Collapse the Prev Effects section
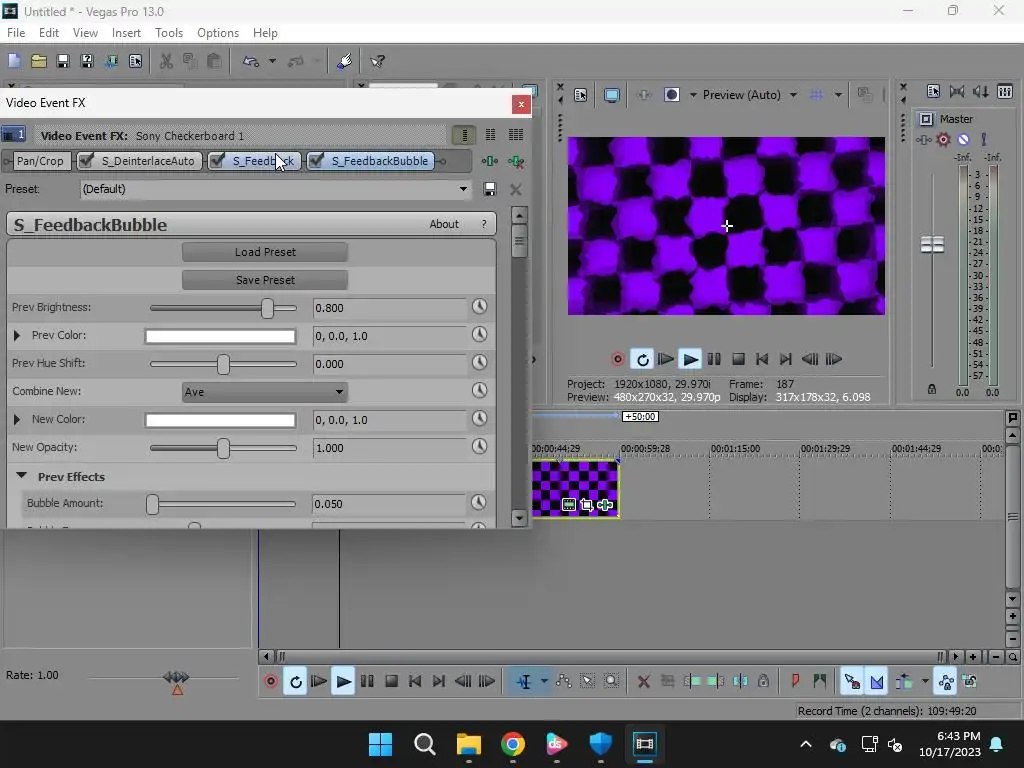Screen dimensions: 1024x768 (x=22, y=476)
